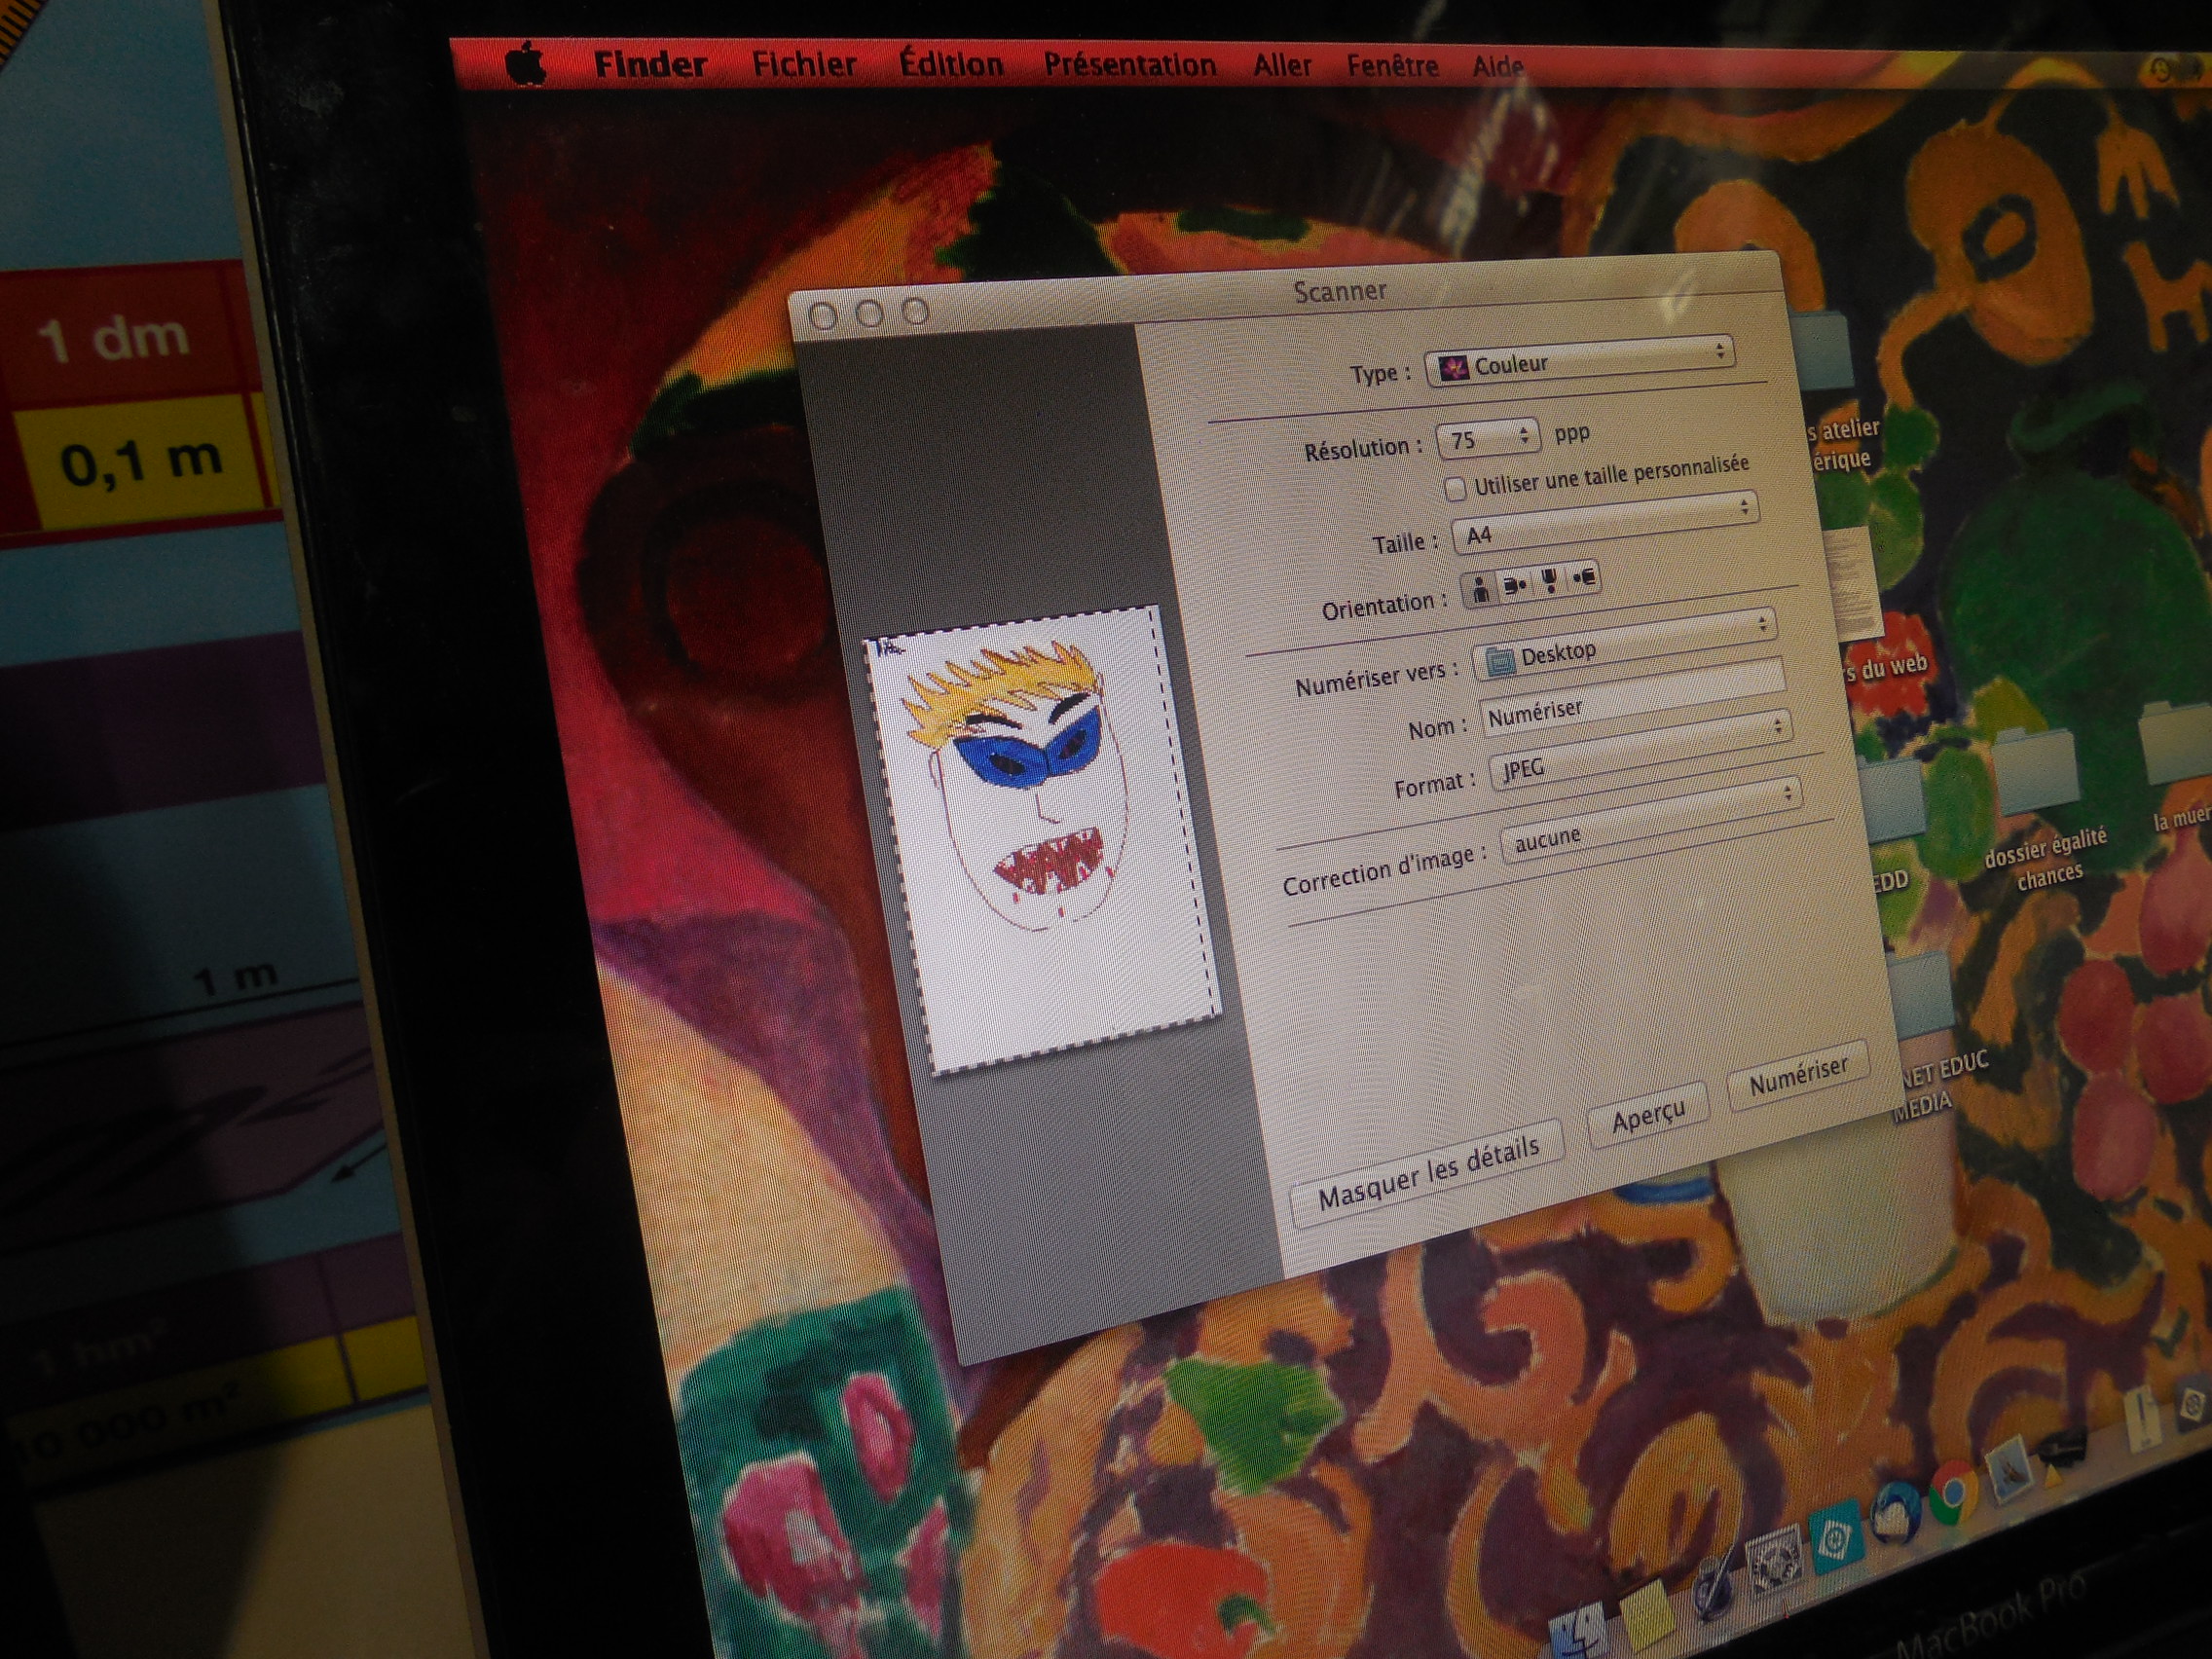Open the Présentation menu
2212x1659 pixels.
[x=1130, y=66]
